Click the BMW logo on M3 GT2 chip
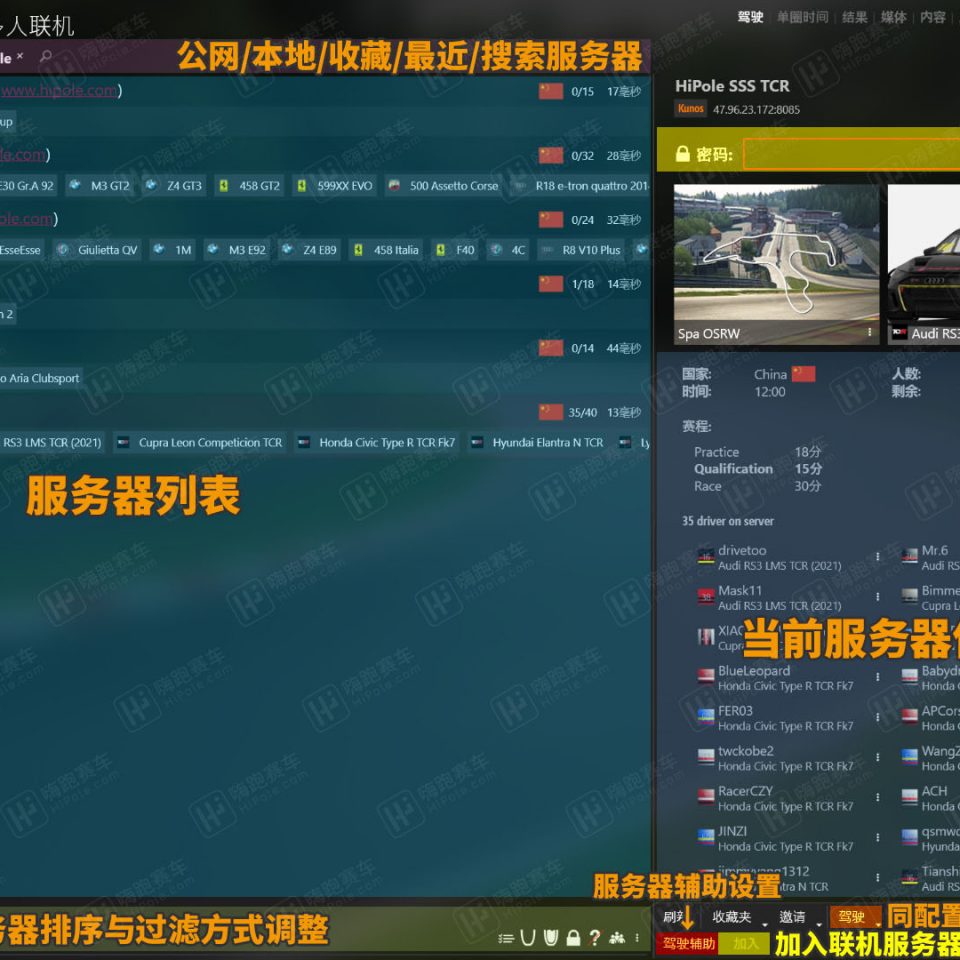This screenshot has height=960, width=960. (75, 185)
